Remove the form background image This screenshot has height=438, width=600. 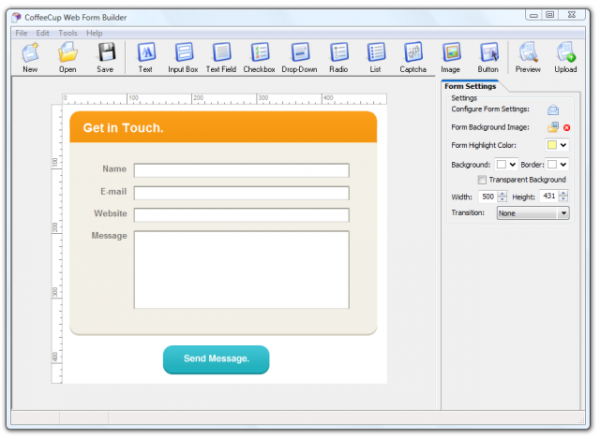566,128
